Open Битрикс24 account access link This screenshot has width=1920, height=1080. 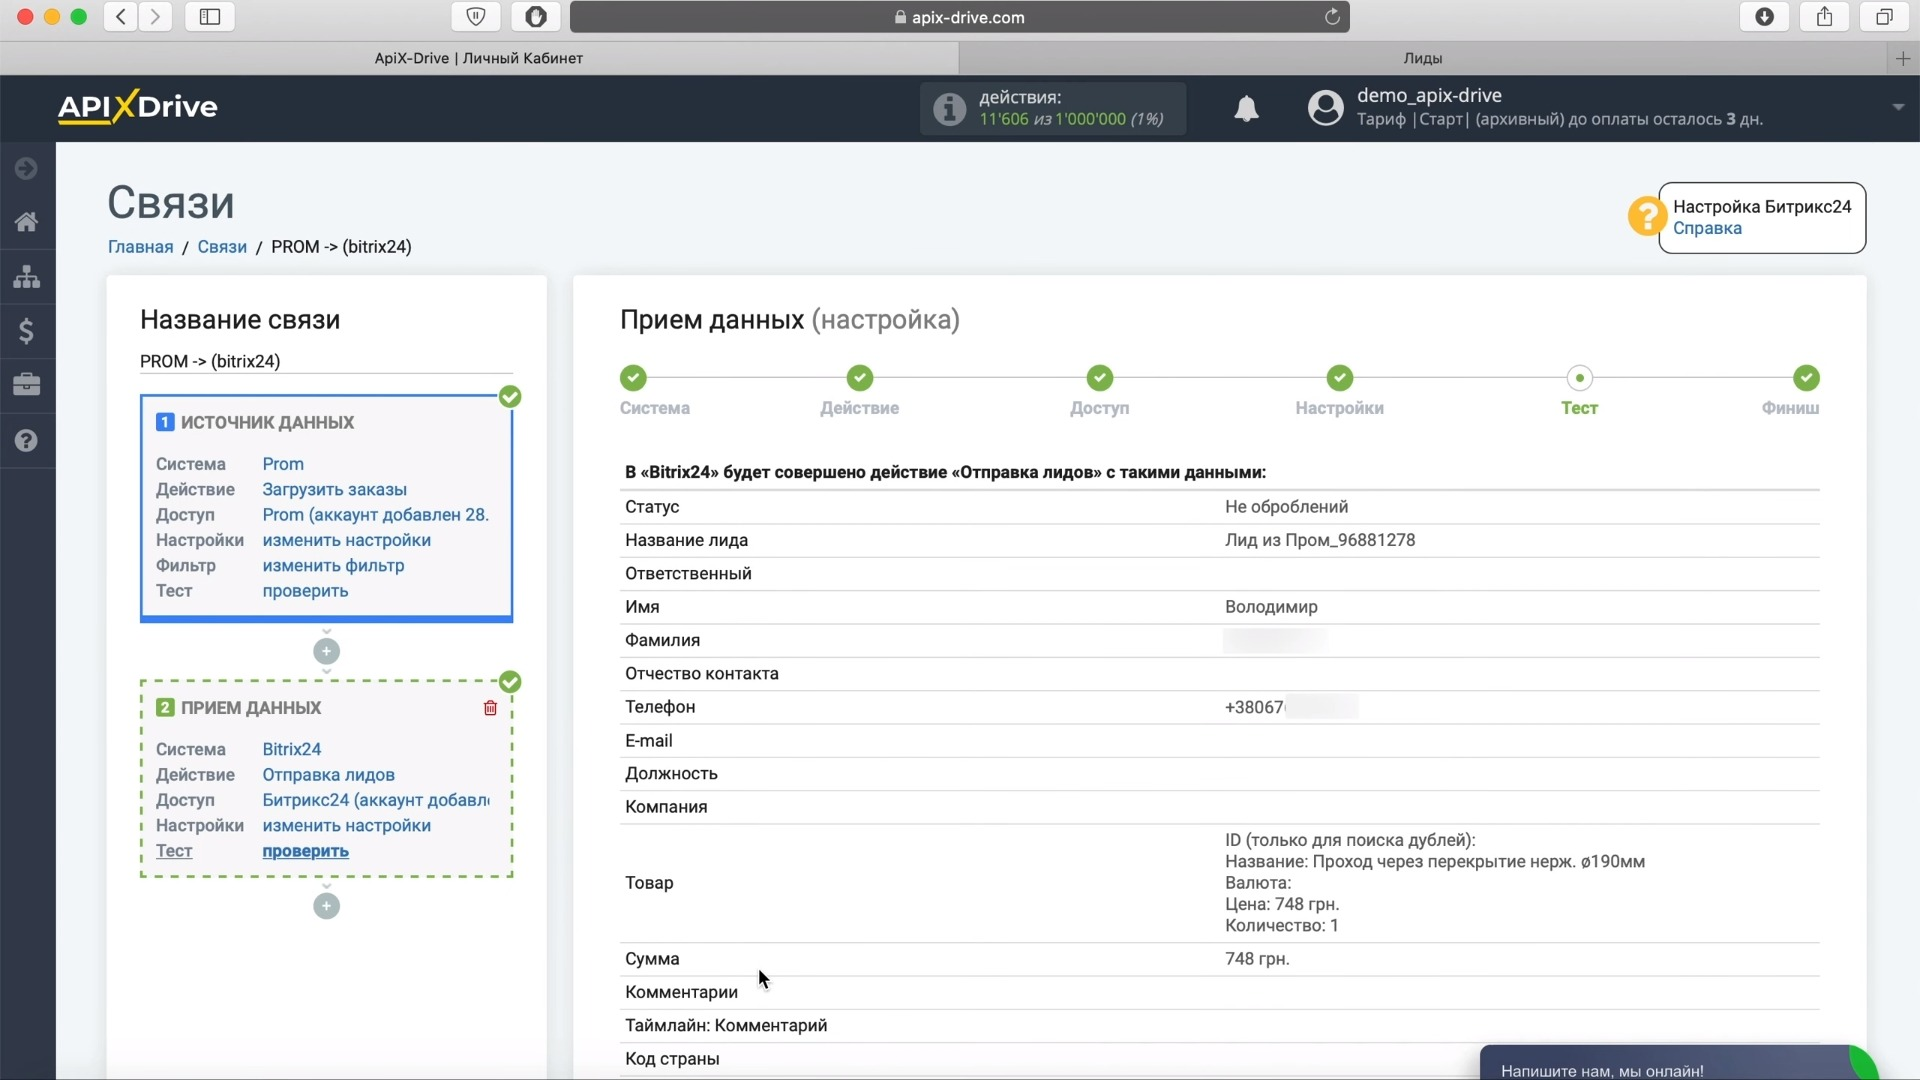pyautogui.click(x=376, y=800)
